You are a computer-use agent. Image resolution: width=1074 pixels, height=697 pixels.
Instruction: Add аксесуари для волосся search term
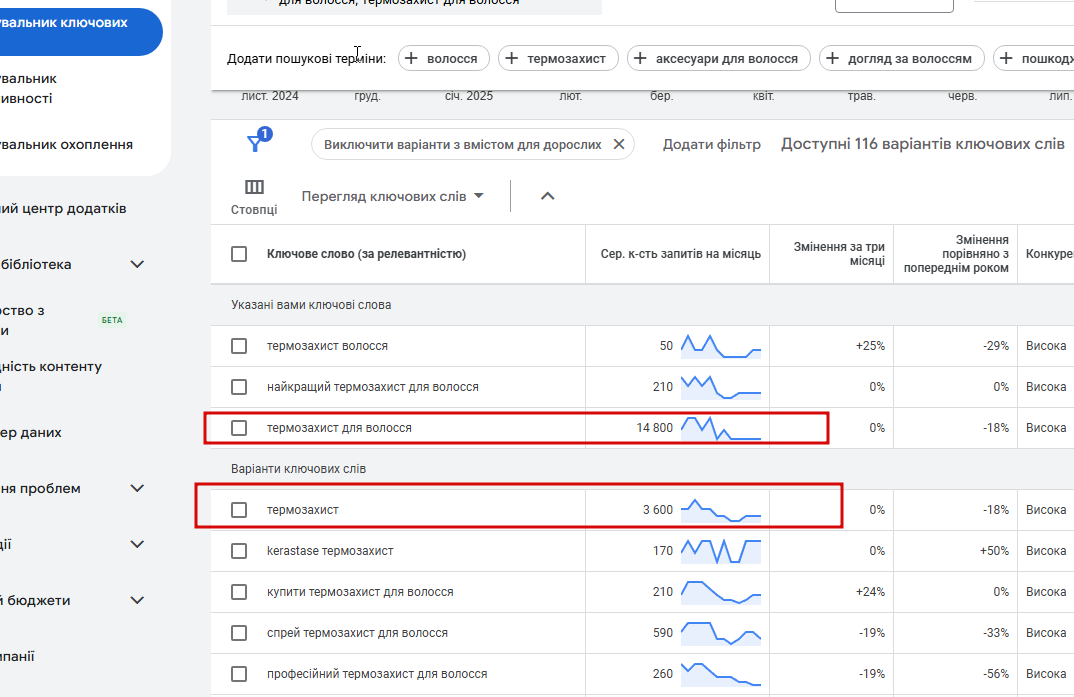(718, 59)
